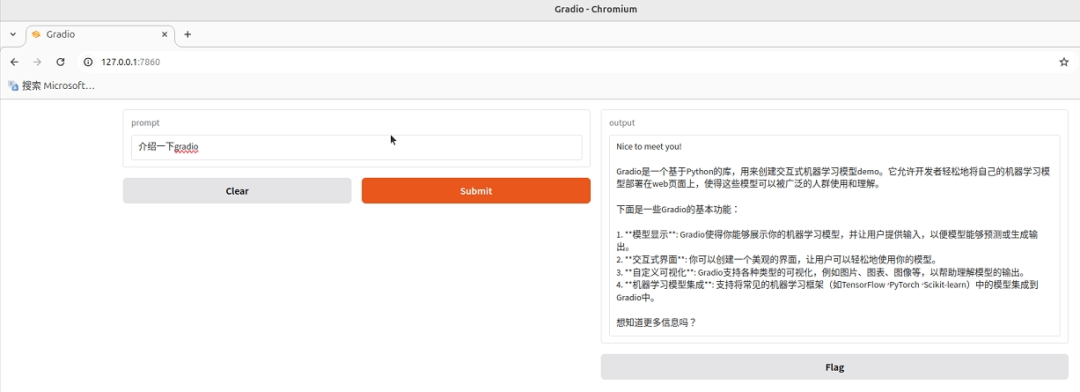1080x392 pixels.
Task: Click into the prompt text field
Action: [356, 147]
